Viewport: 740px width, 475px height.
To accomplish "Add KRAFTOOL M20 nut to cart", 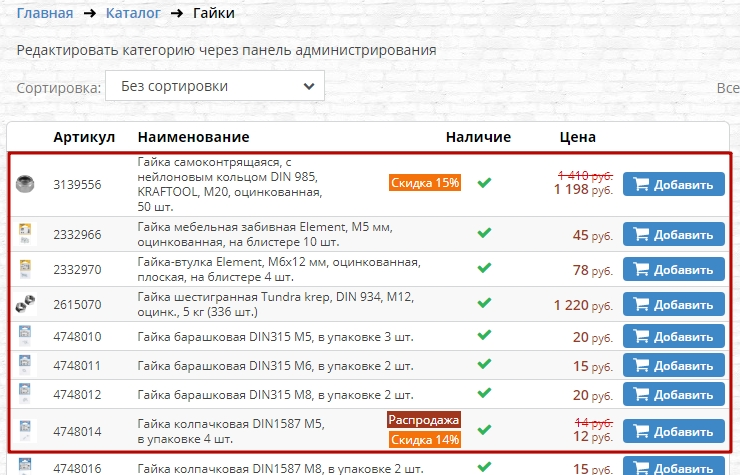I will [x=673, y=184].
